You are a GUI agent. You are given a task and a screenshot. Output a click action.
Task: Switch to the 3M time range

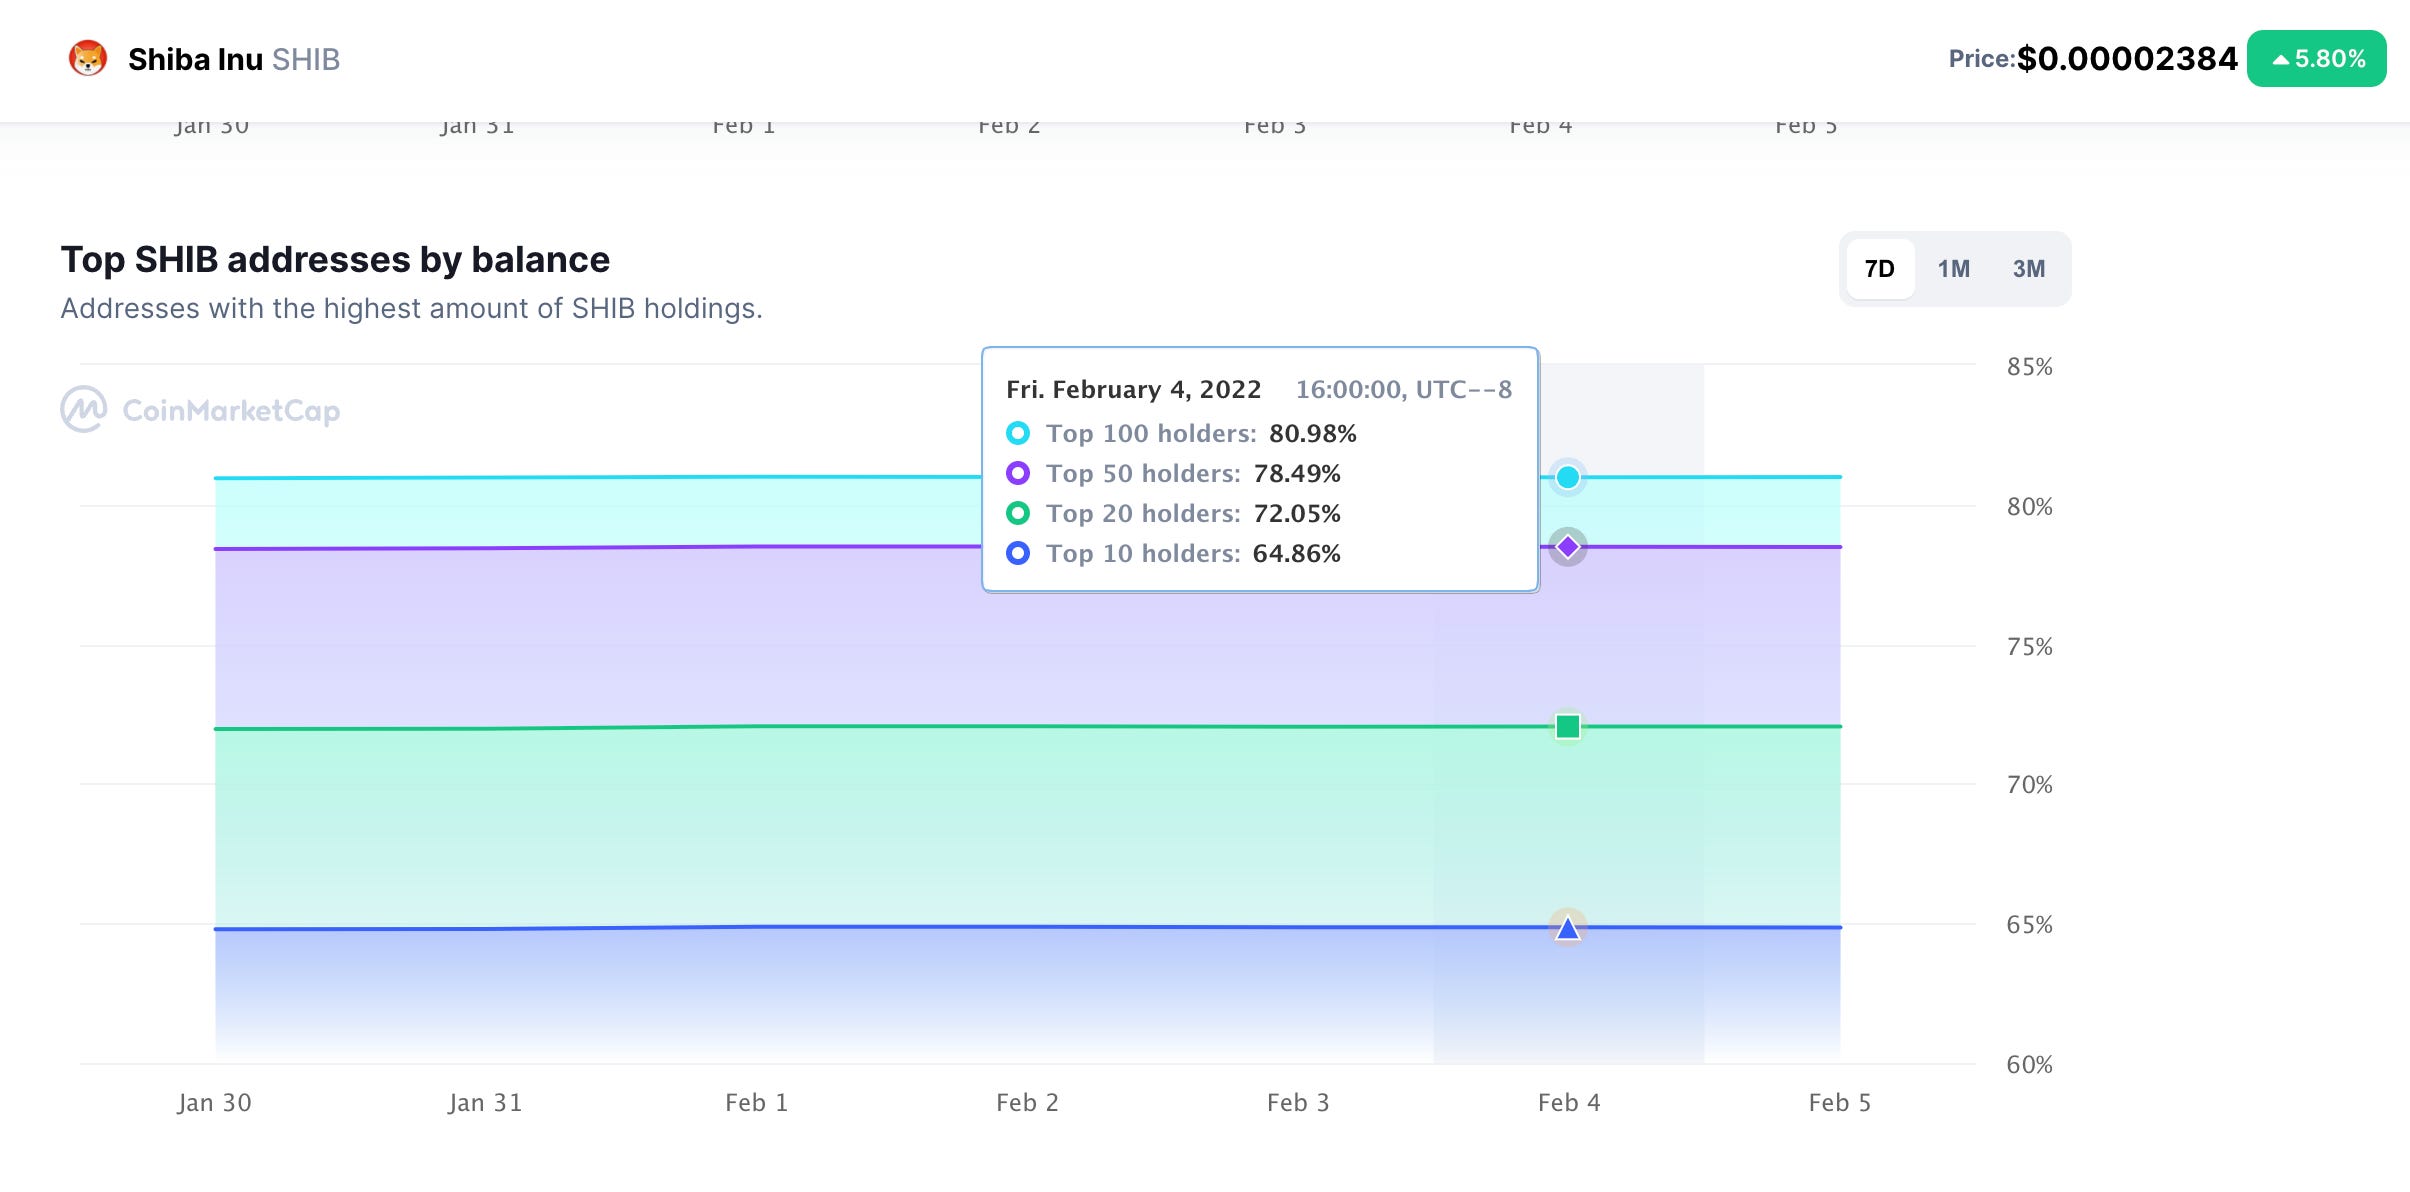click(x=2028, y=269)
